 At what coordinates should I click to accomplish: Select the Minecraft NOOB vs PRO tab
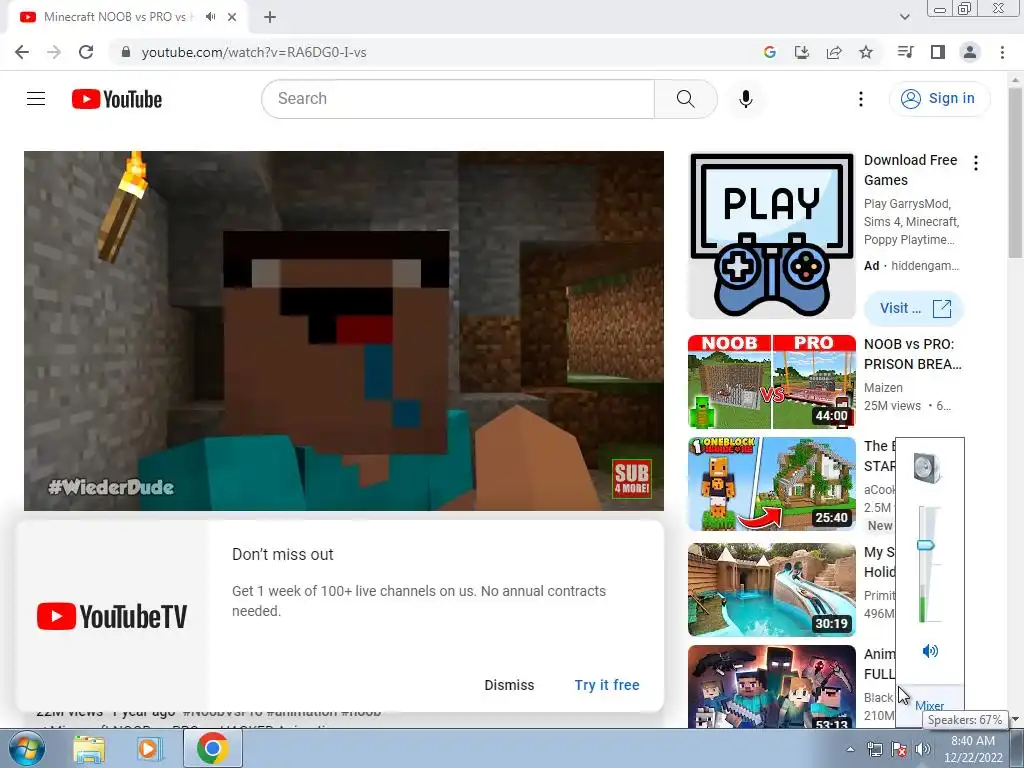(x=128, y=18)
